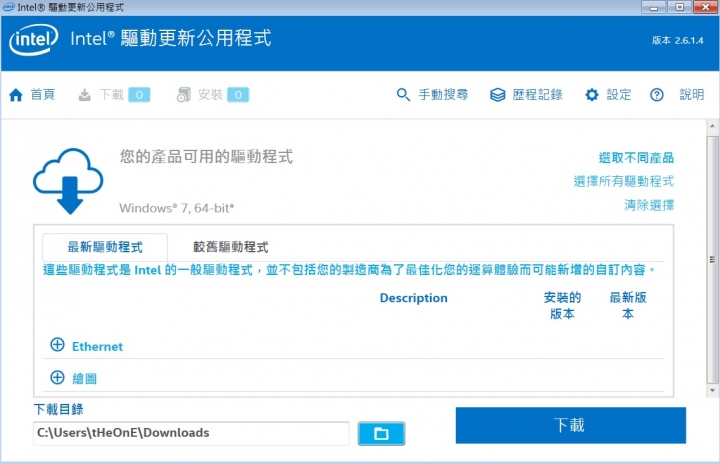Click 選擇所有驅動程式 link

pyautogui.click(x=624, y=181)
